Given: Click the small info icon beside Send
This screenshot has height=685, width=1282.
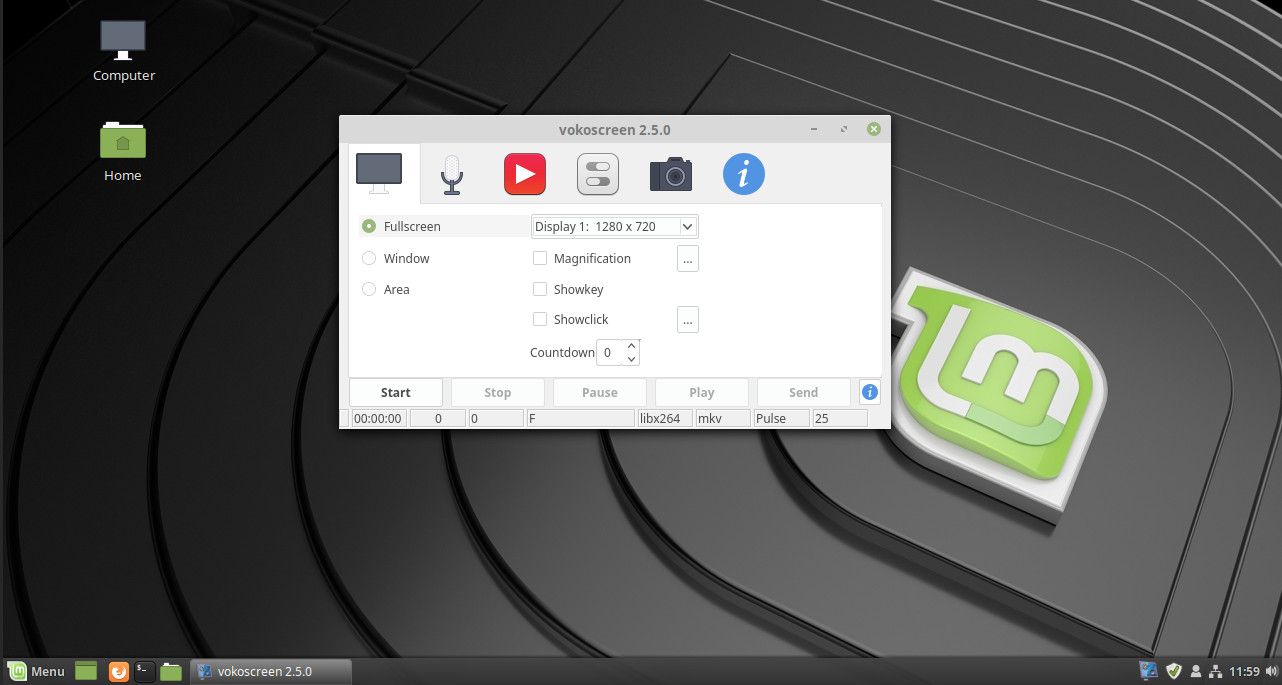Looking at the screenshot, I should [x=870, y=392].
